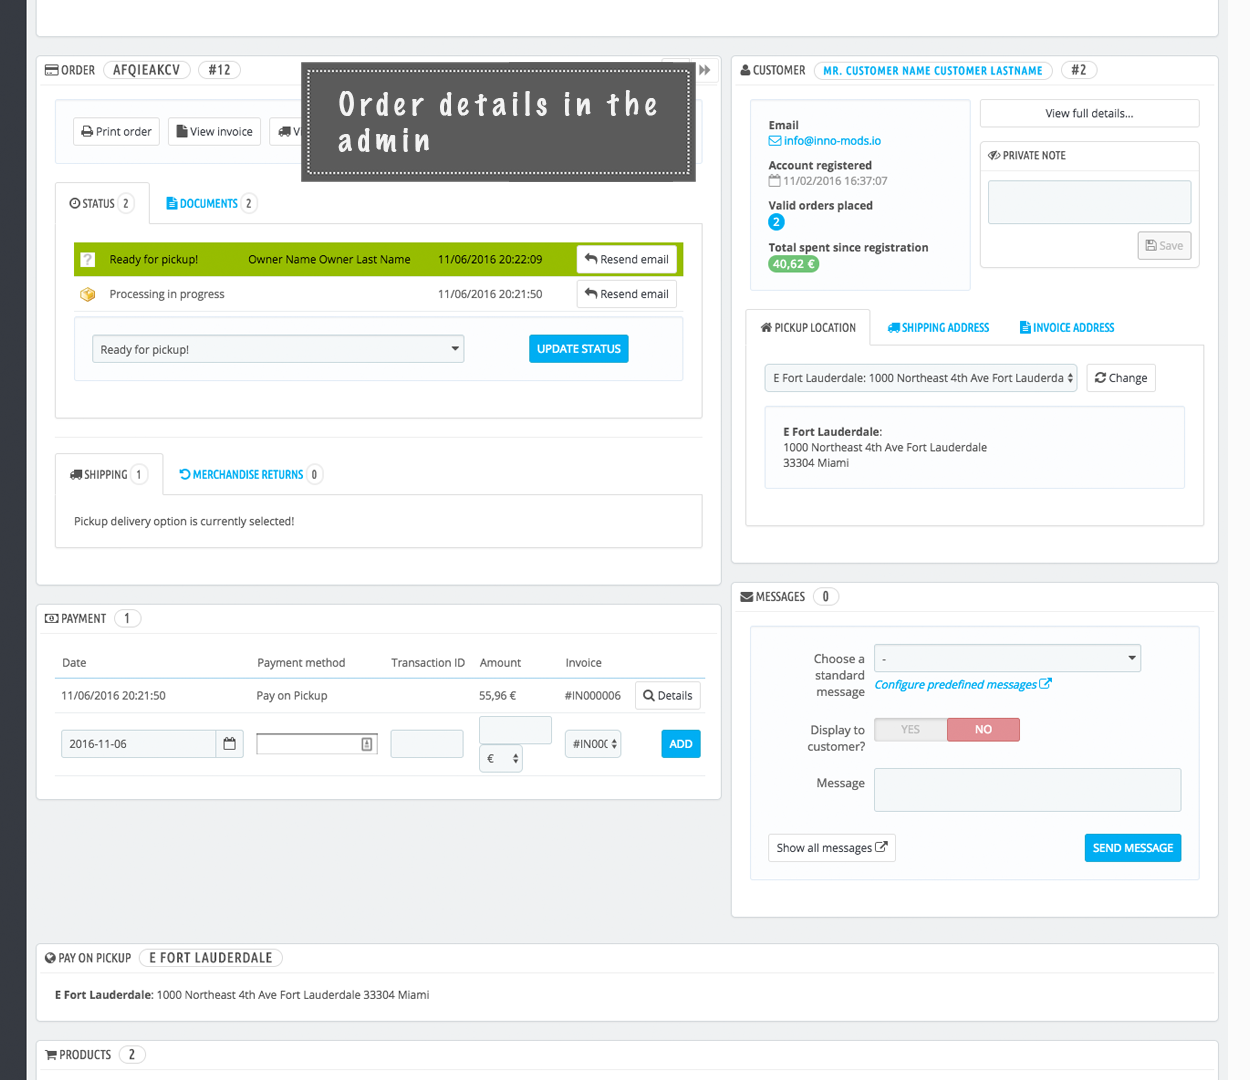Viewport: 1250px width, 1080px height.
Task: Click View full details button
Action: pyautogui.click(x=1089, y=114)
